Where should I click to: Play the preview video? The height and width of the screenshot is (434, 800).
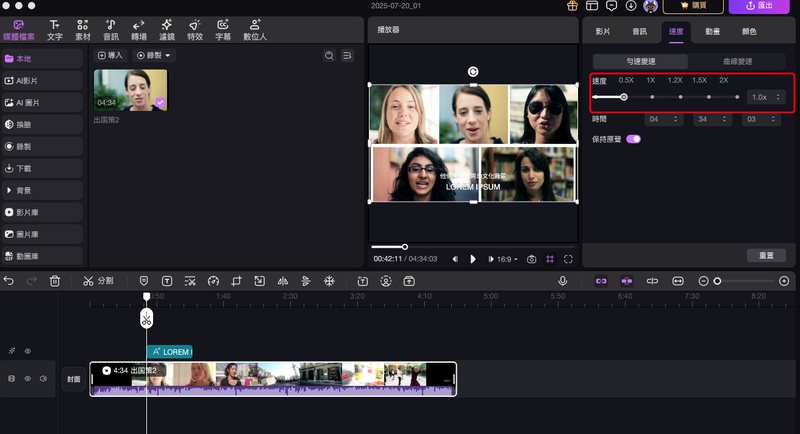(x=473, y=259)
